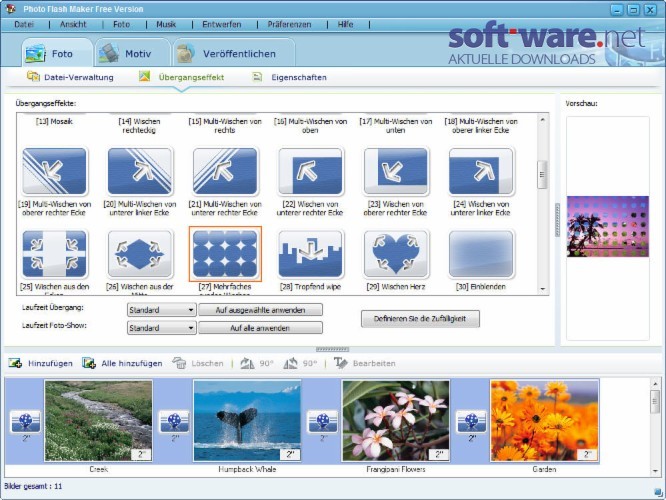
Task: Choose transition 29 Wischen Herz
Action: point(396,254)
